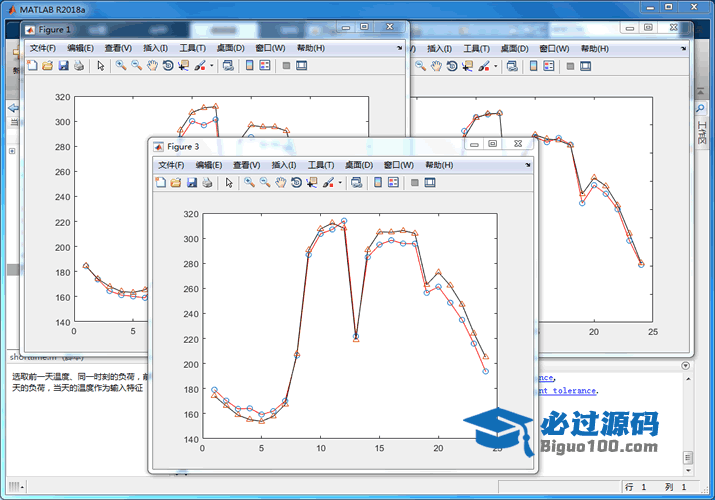The height and width of the screenshot is (500, 715).
Task: Click the 'nt tolerance' link in command window
Action: pyautogui.click(x=567, y=391)
